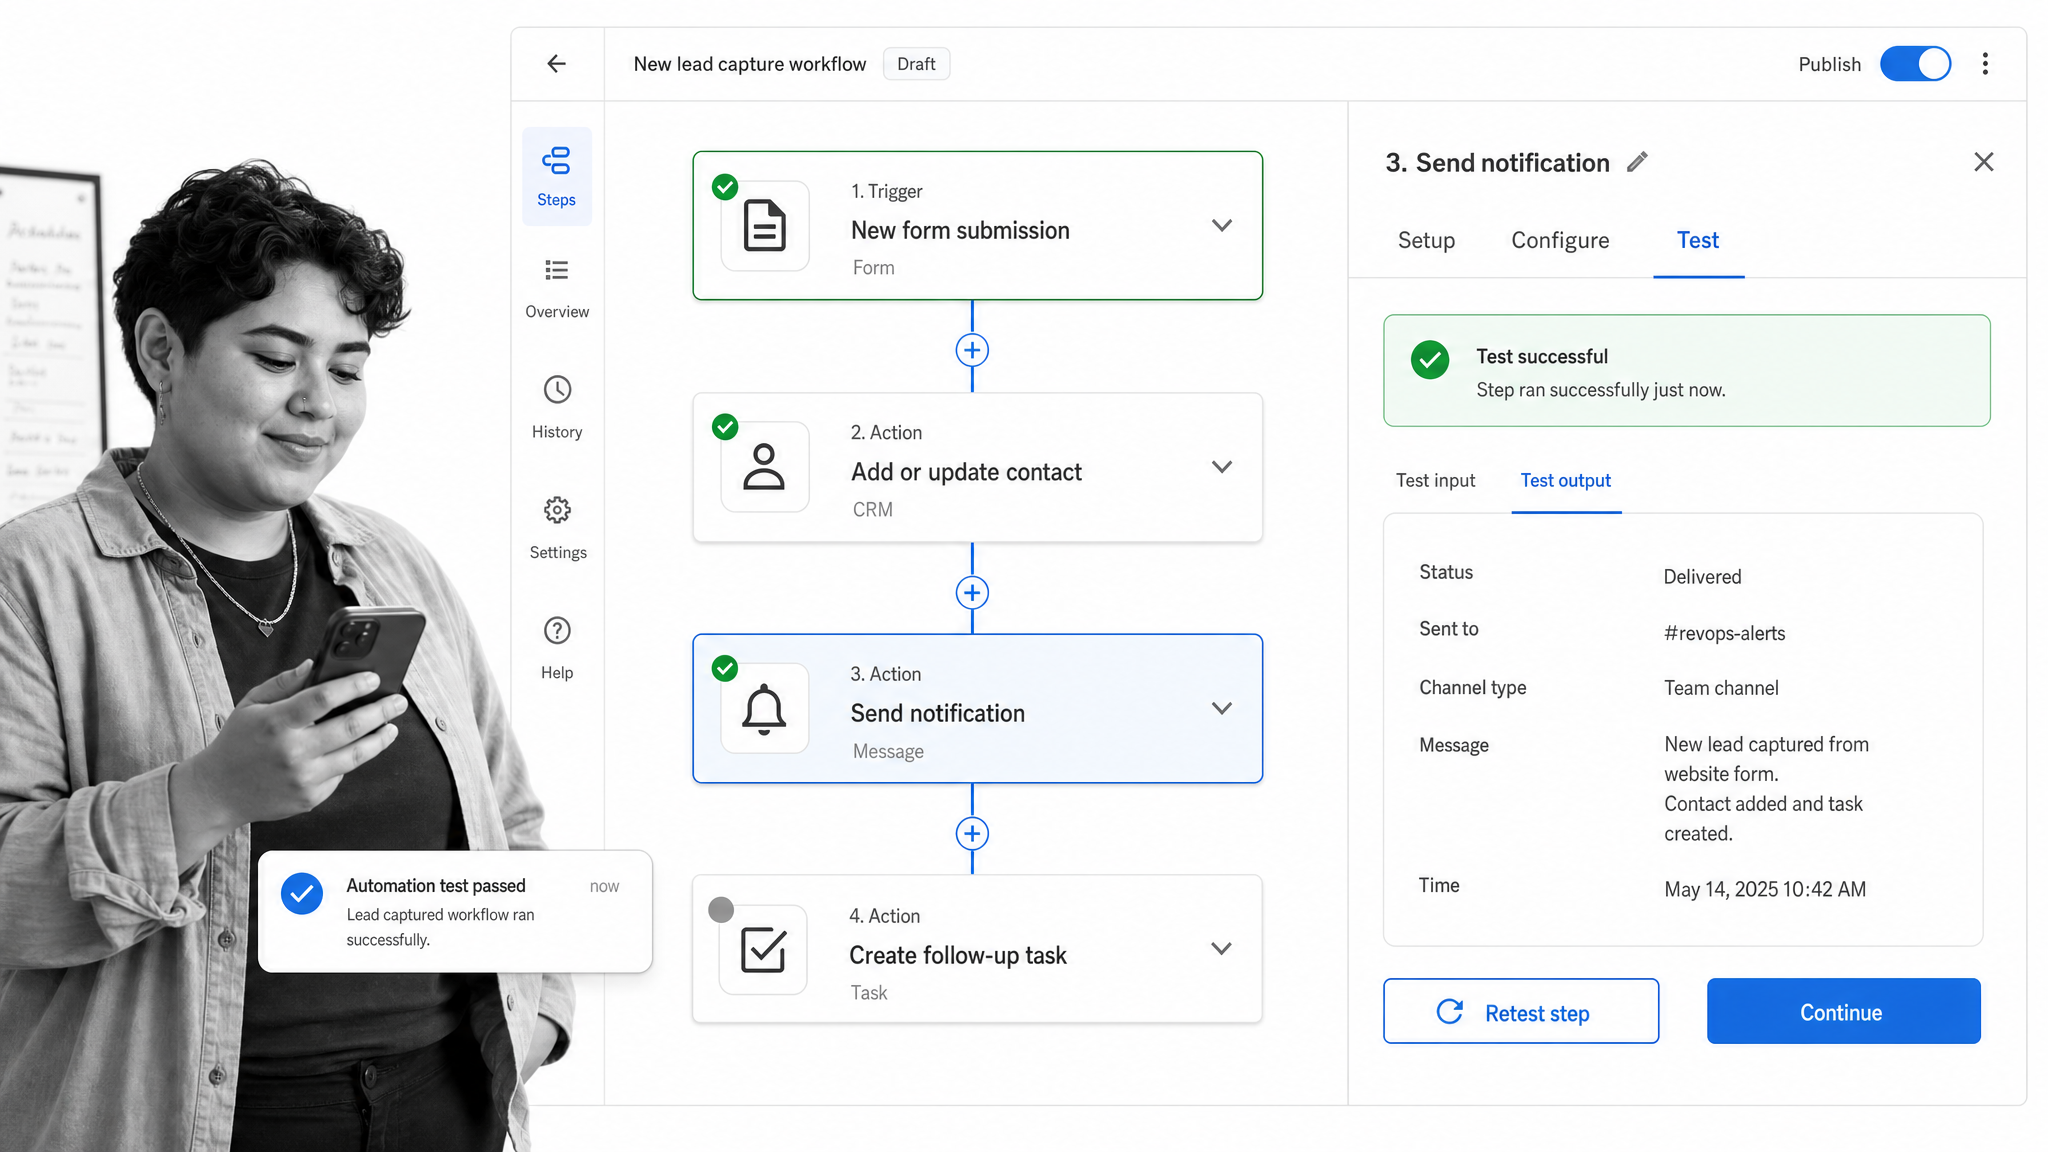Screen dimensions: 2048x1152
Task: Click the pencil icon to rename step
Action: tap(1637, 162)
